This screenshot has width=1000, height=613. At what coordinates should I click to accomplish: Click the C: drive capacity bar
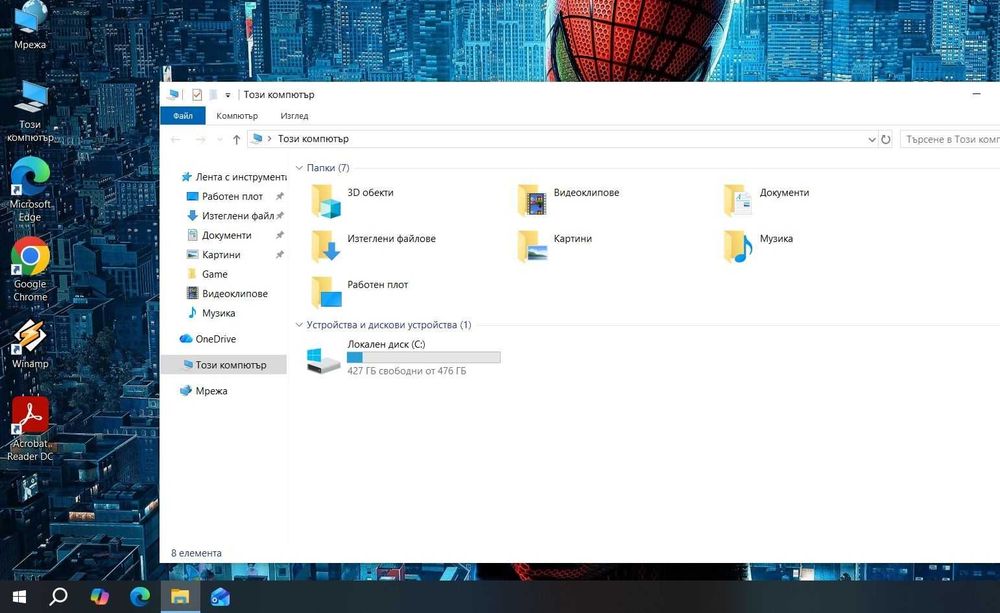pyautogui.click(x=423, y=358)
